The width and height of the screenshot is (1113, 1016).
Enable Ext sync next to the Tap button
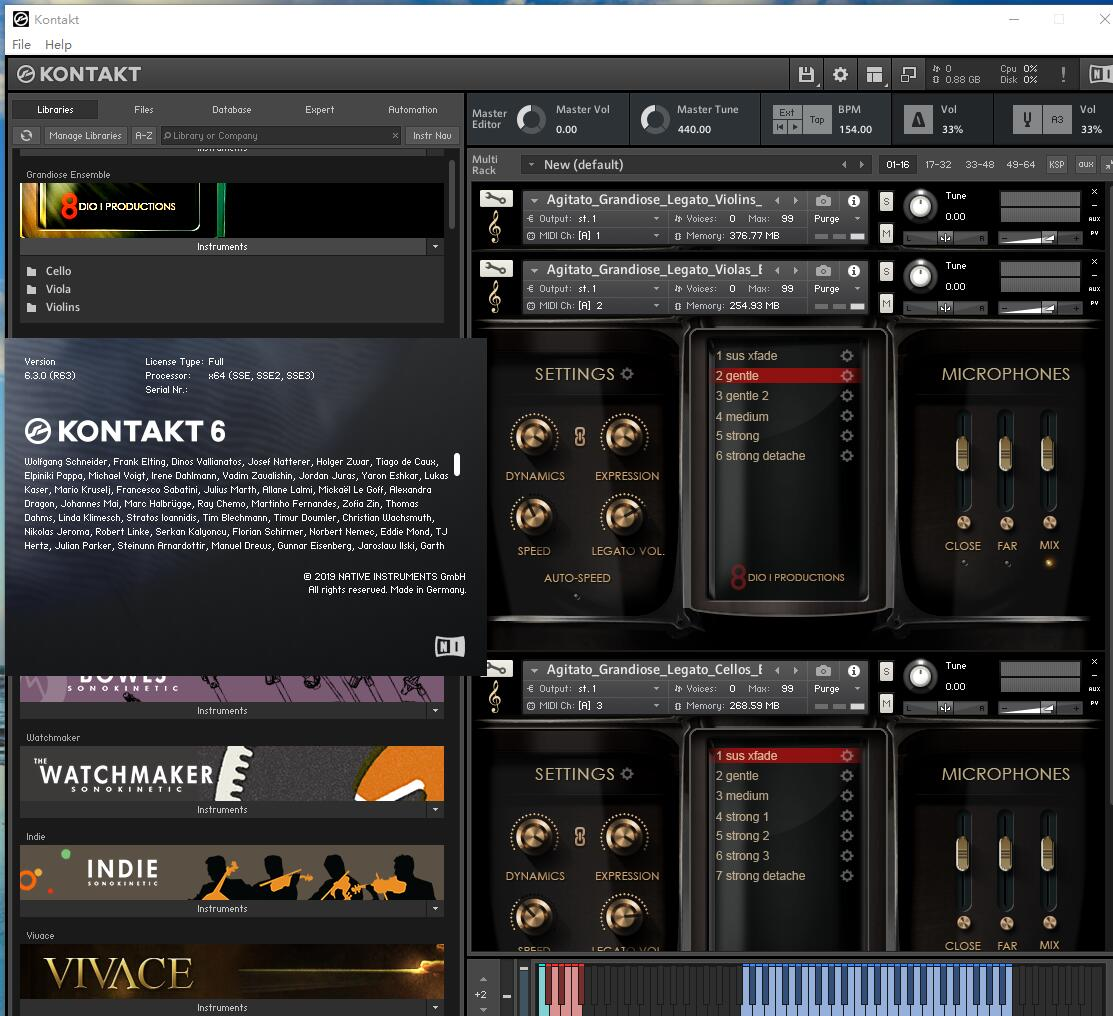[x=787, y=113]
